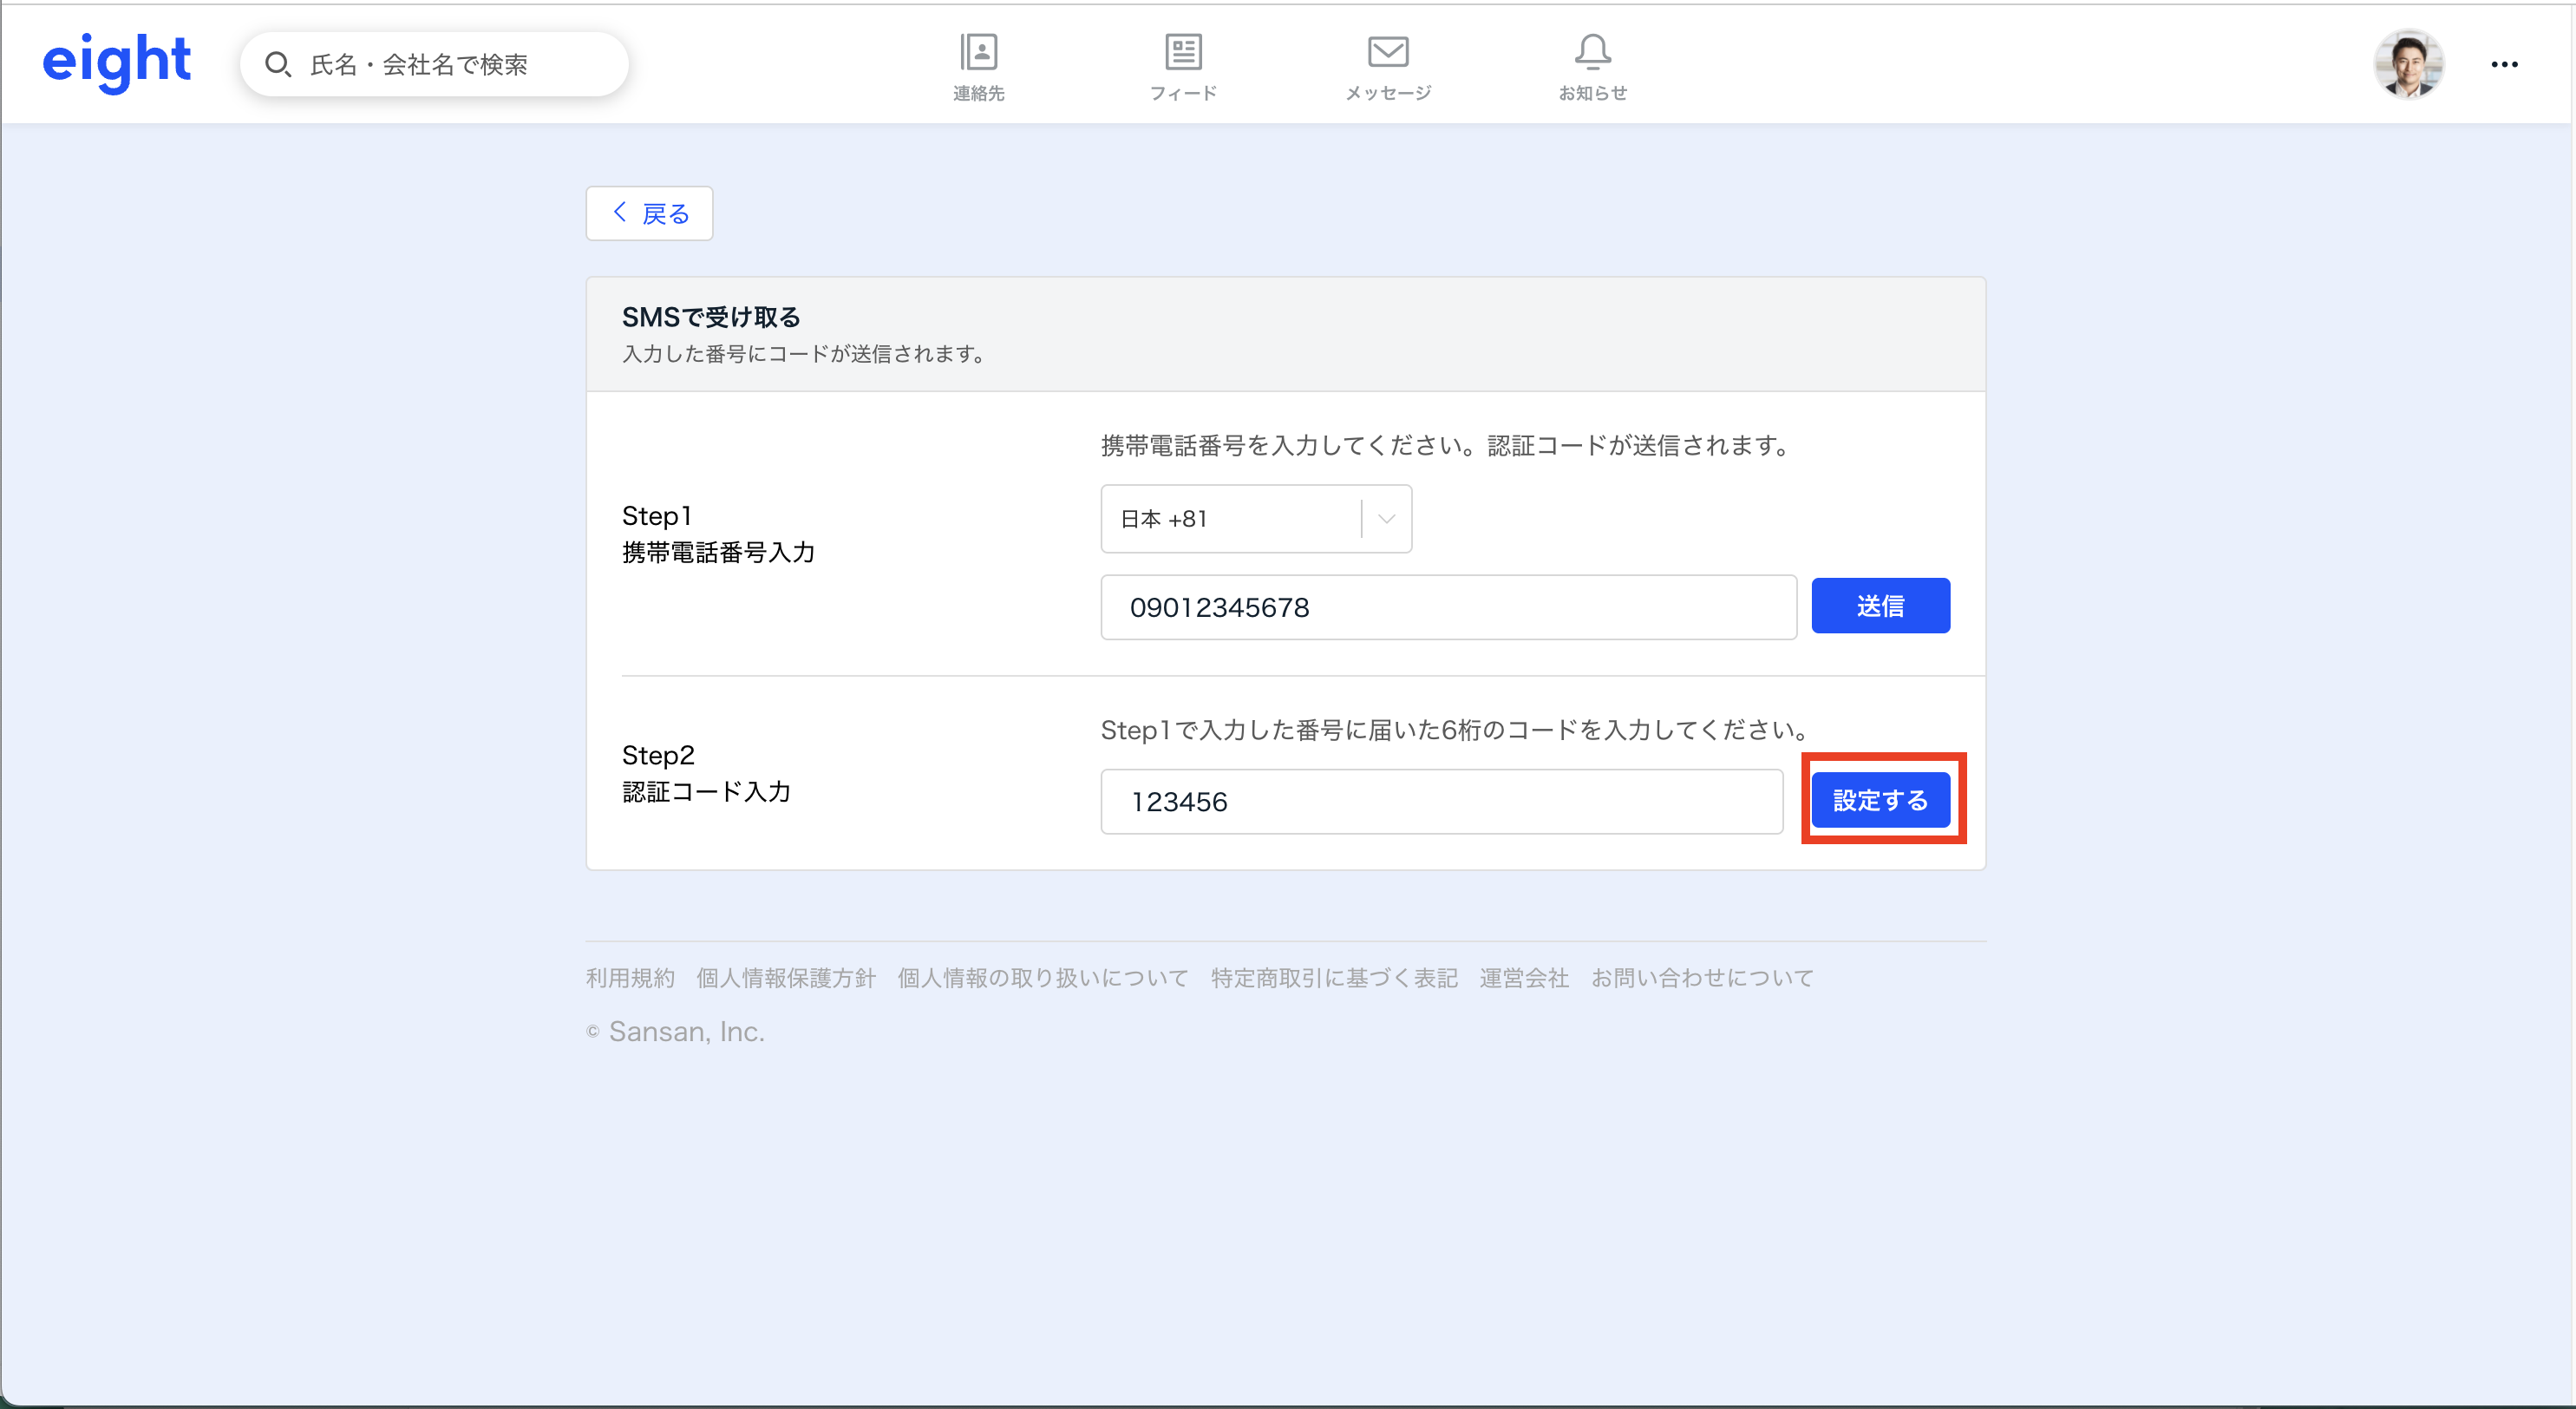2576x1409 pixels.
Task: Open the profile avatar photo
Action: [2410, 63]
